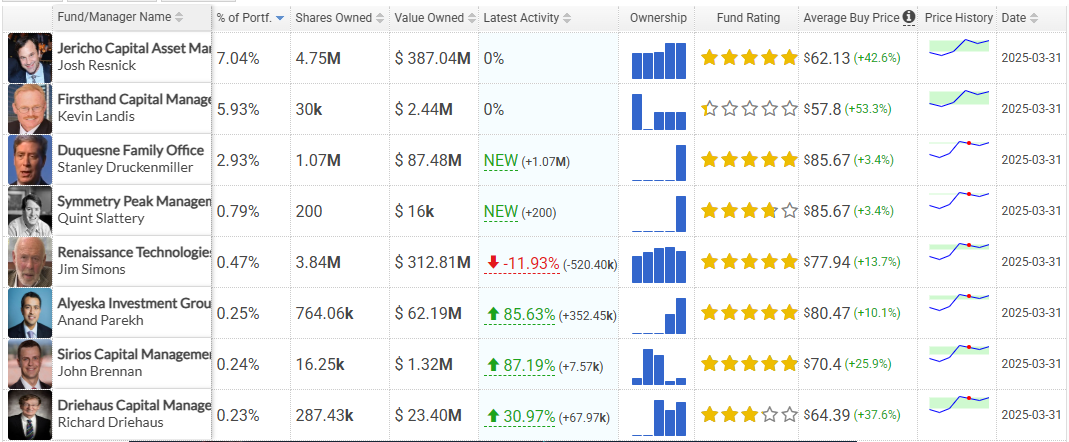Click the Price History column header
Image resolution: width=1069 pixels, height=442 pixels.
tap(959, 18)
